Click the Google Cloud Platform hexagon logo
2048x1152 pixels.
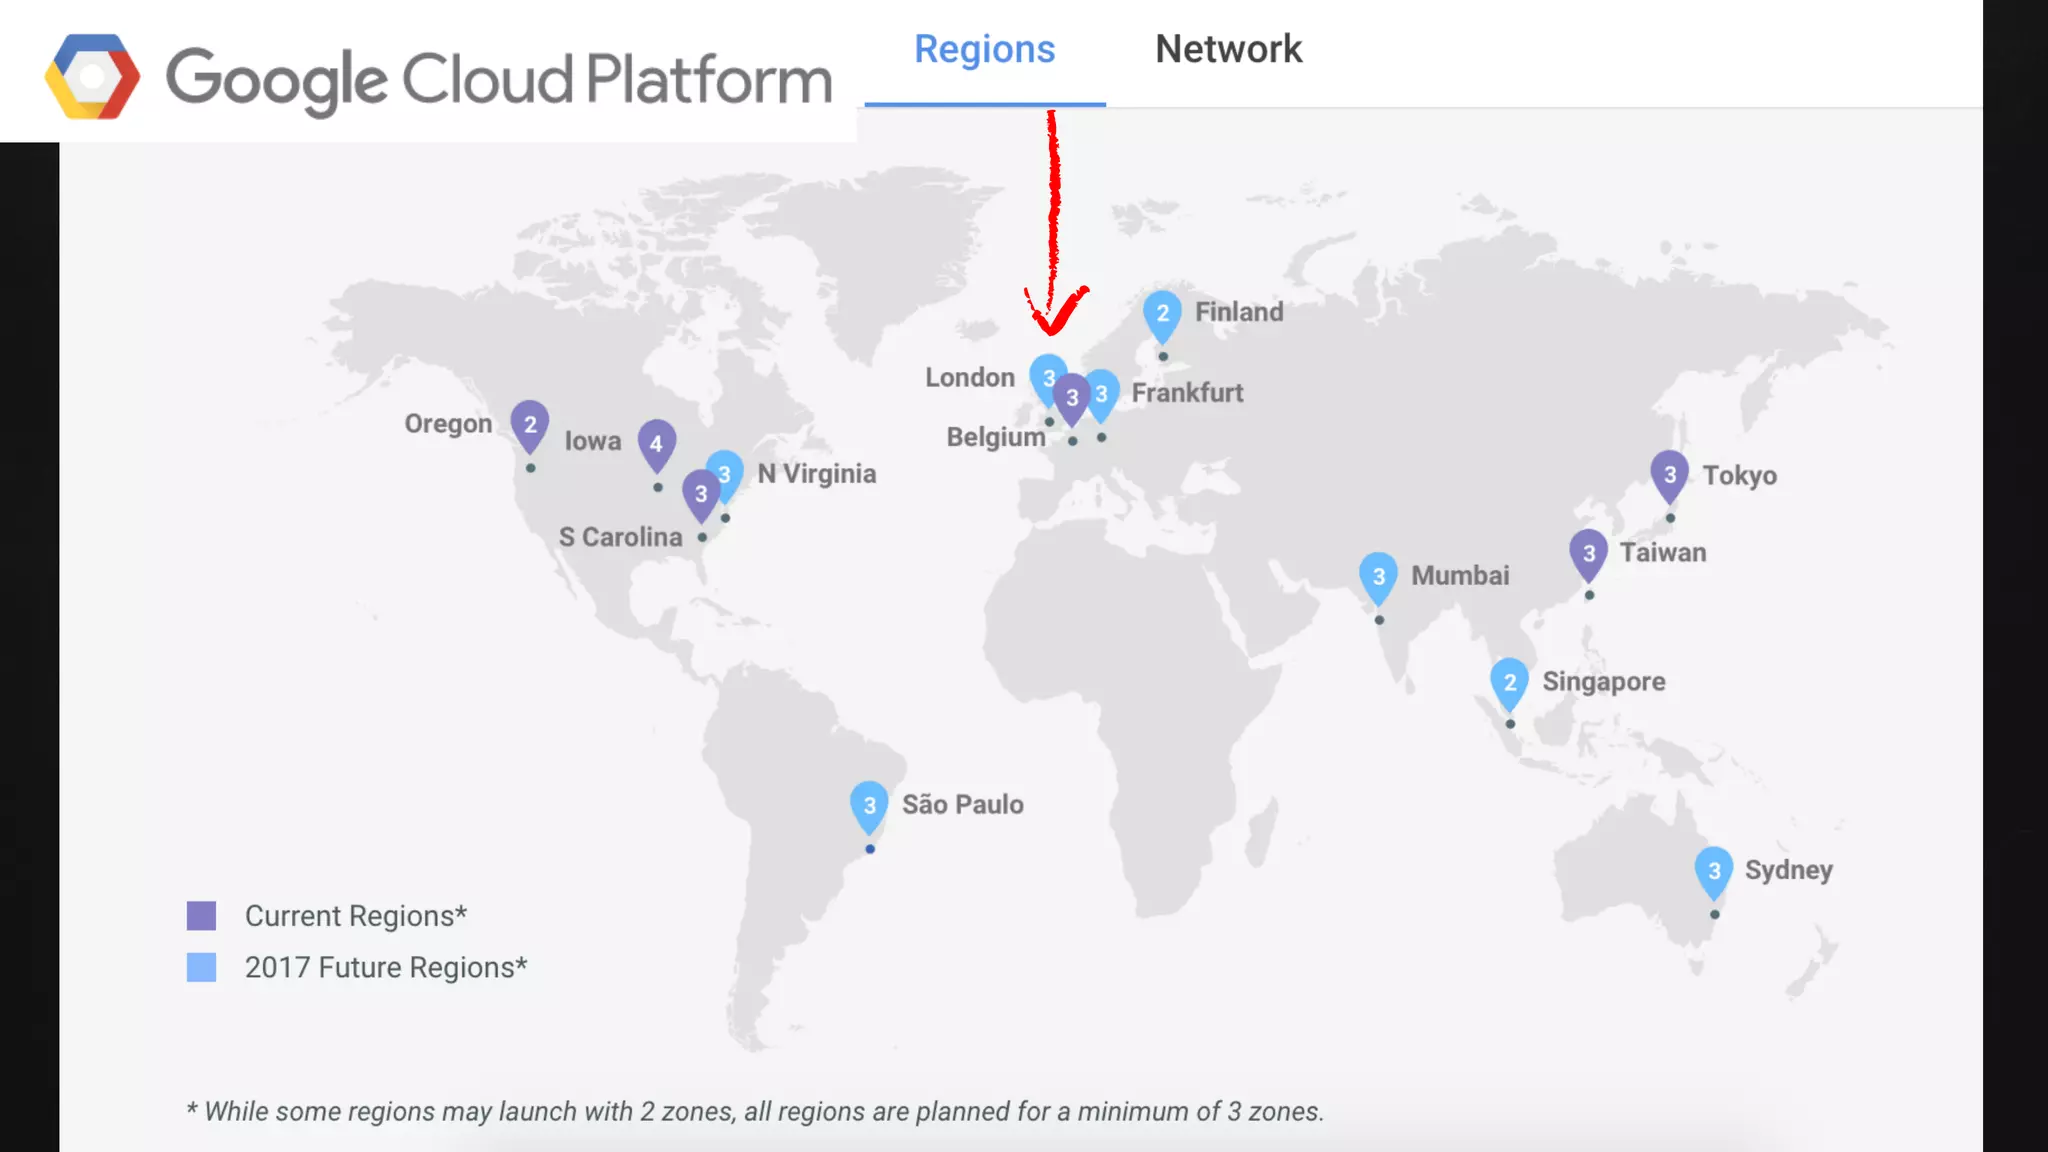click(92, 77)
